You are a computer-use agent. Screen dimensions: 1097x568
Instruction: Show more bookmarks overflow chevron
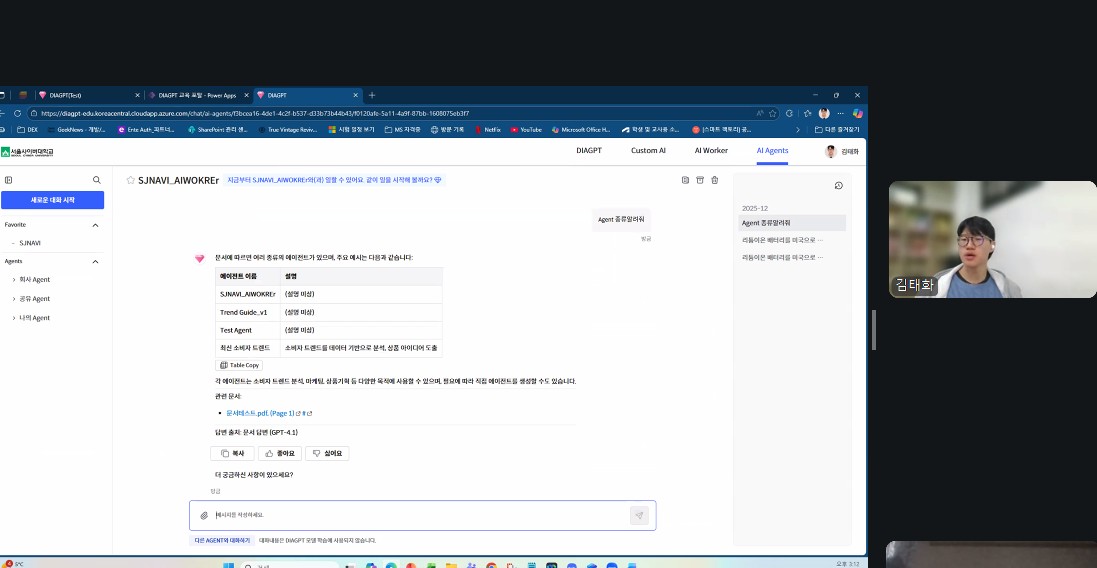(798, 129)
